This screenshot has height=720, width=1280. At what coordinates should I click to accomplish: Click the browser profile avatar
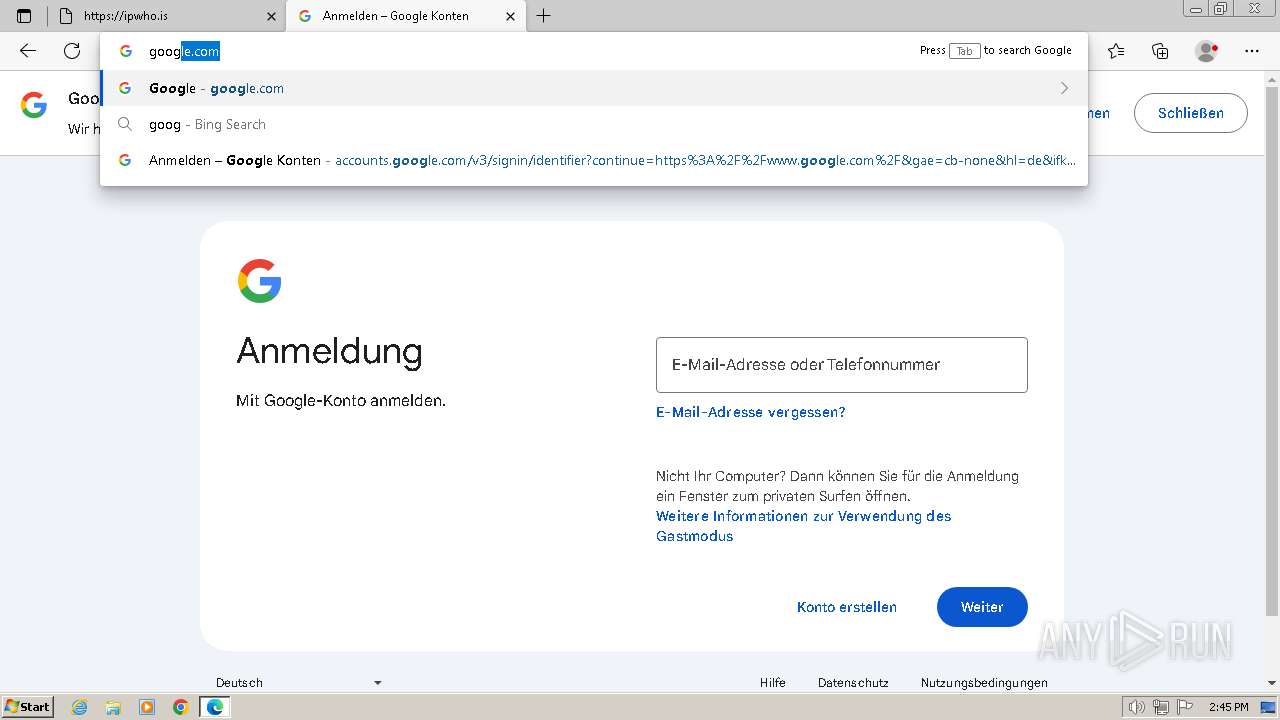coord(1206,51)
